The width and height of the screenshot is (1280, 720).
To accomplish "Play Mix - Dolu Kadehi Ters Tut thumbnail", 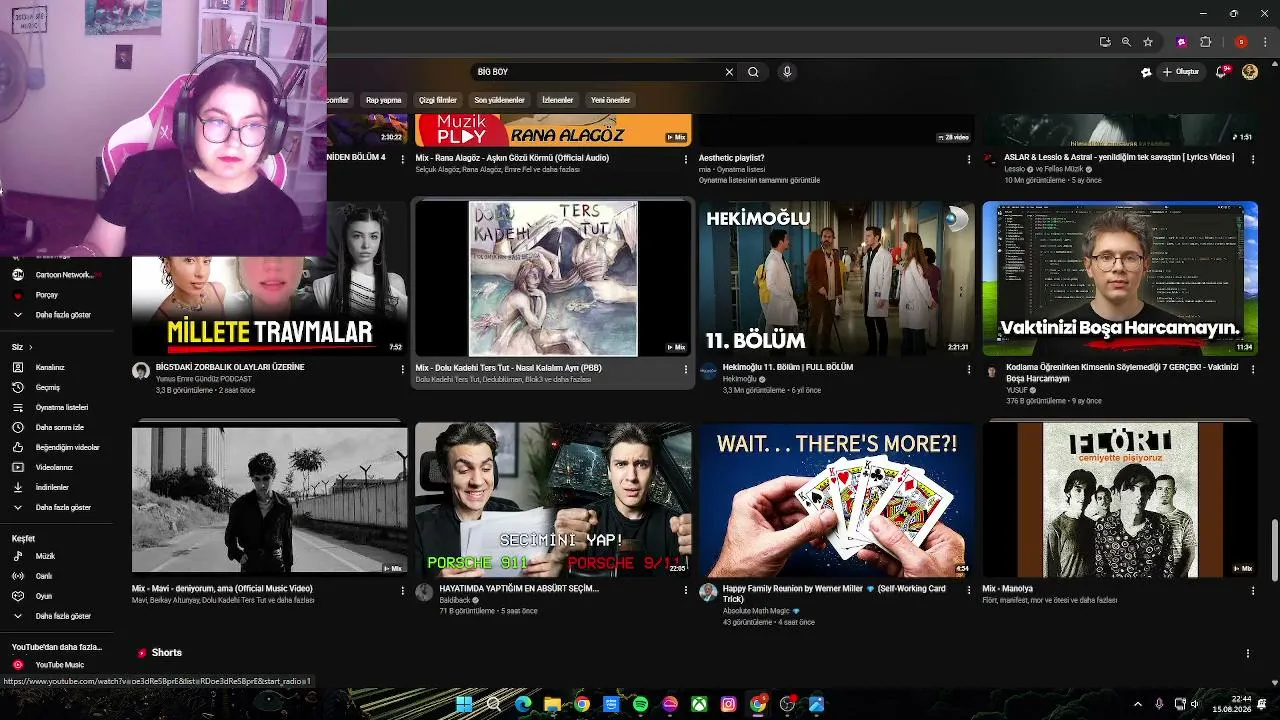I will coord(553,279).
